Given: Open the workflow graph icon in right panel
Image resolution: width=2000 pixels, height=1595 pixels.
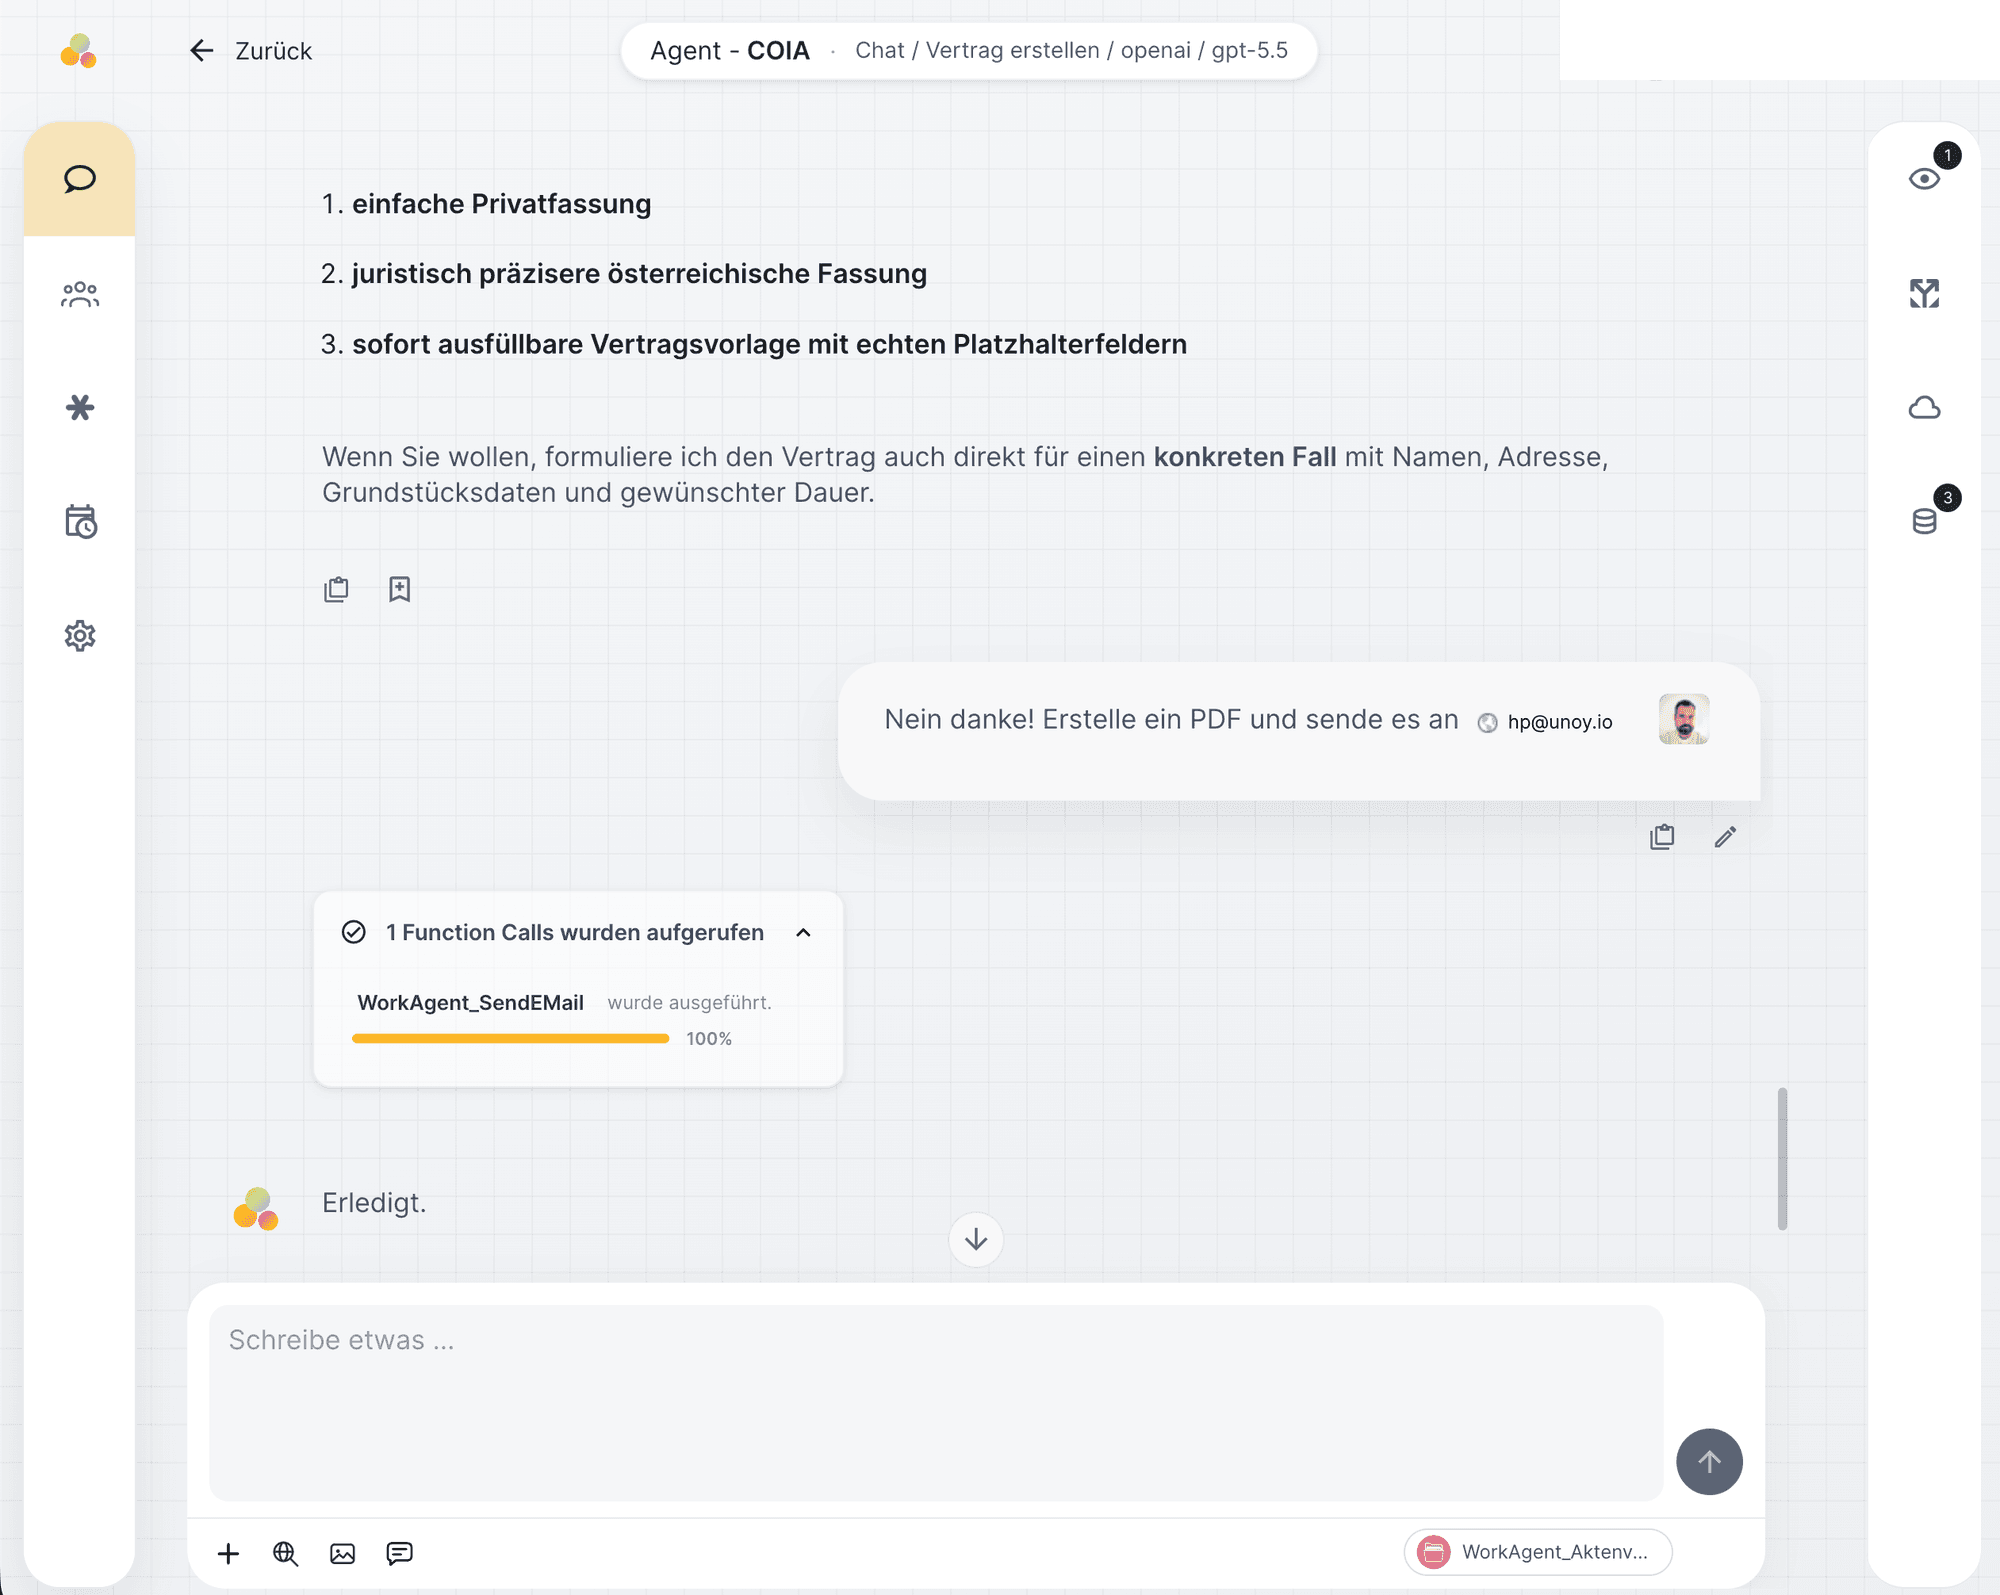Looking at the screenshot, I should [x=1924, y=293].
